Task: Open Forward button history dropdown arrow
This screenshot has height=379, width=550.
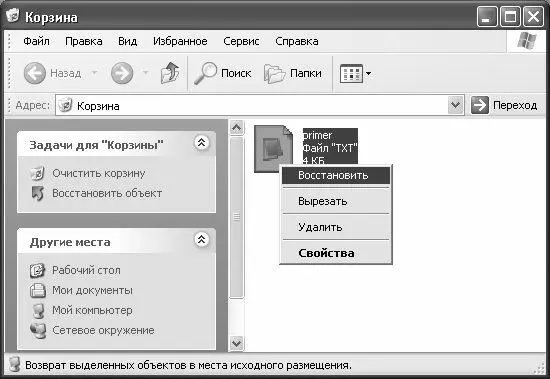Action: pos(146,73)
